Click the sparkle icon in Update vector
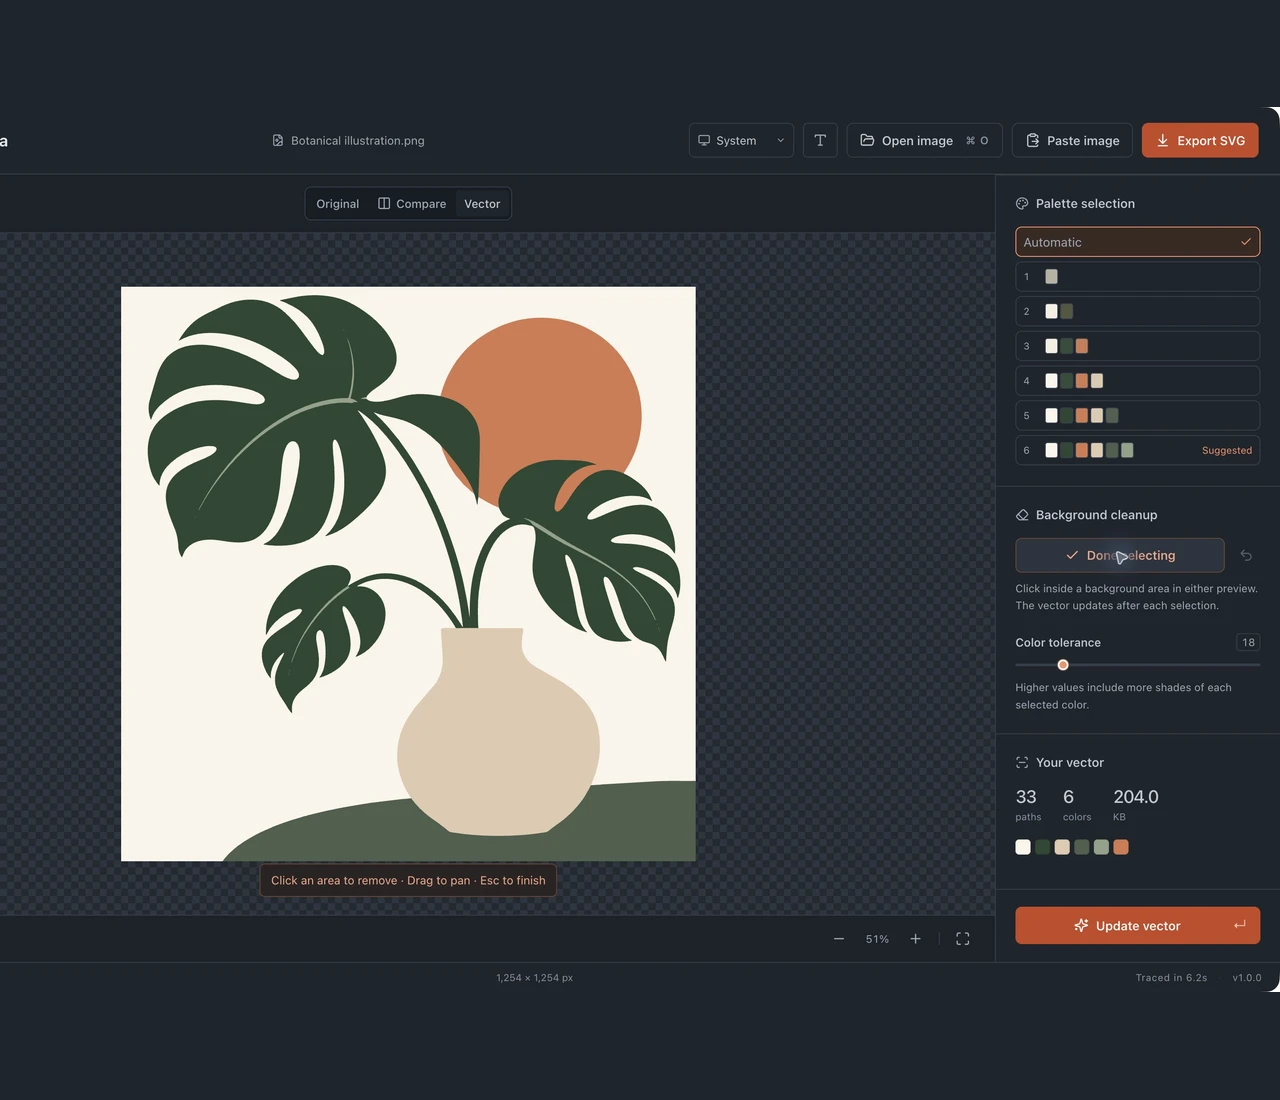 (x=1081, y=926)
